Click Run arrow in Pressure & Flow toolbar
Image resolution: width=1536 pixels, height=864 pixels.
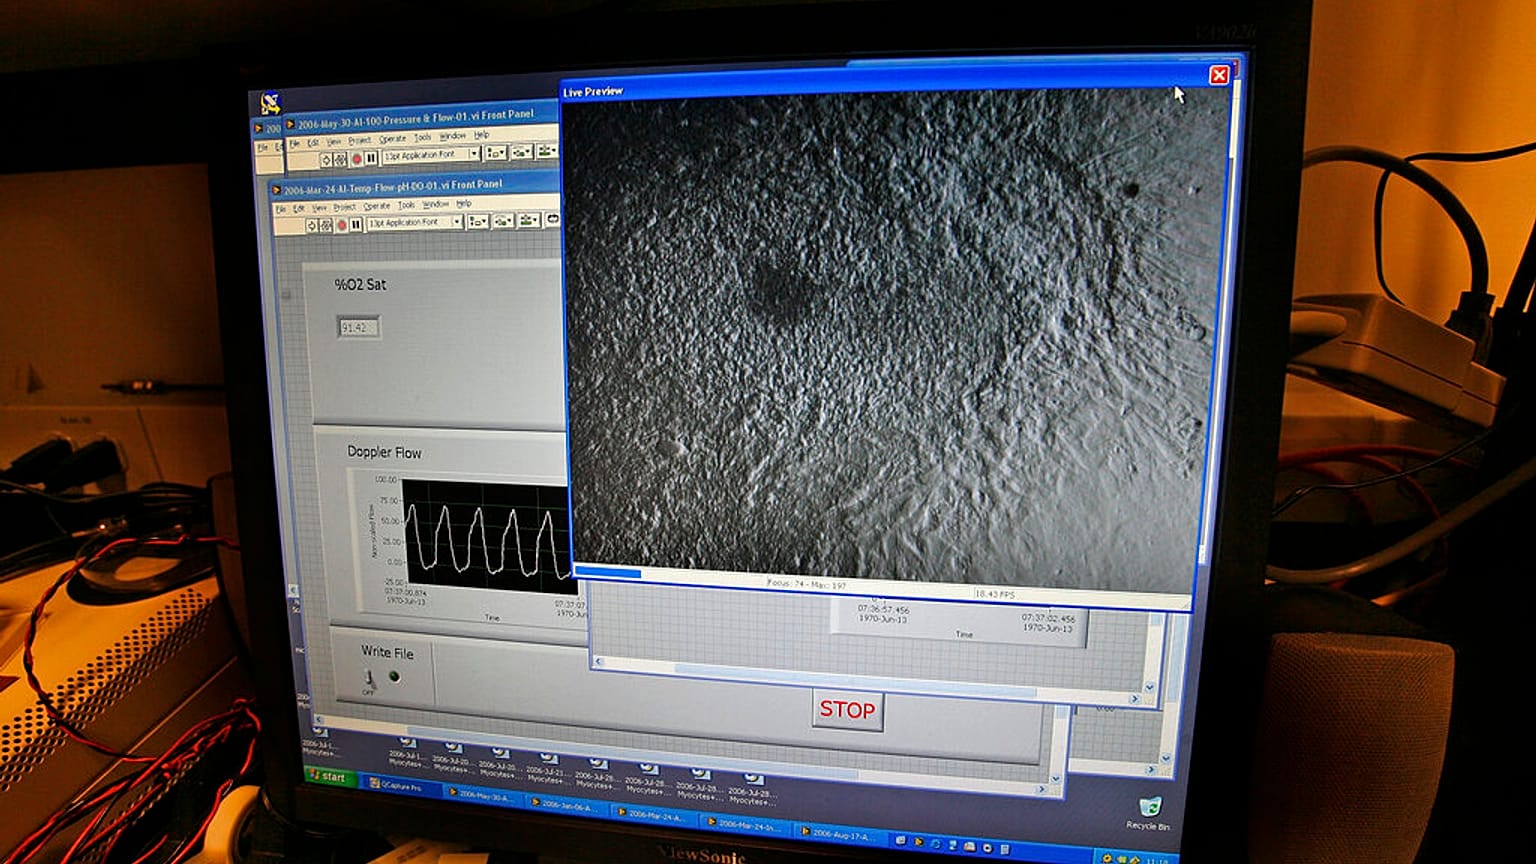pyautogui.click(x=325, y=159)
